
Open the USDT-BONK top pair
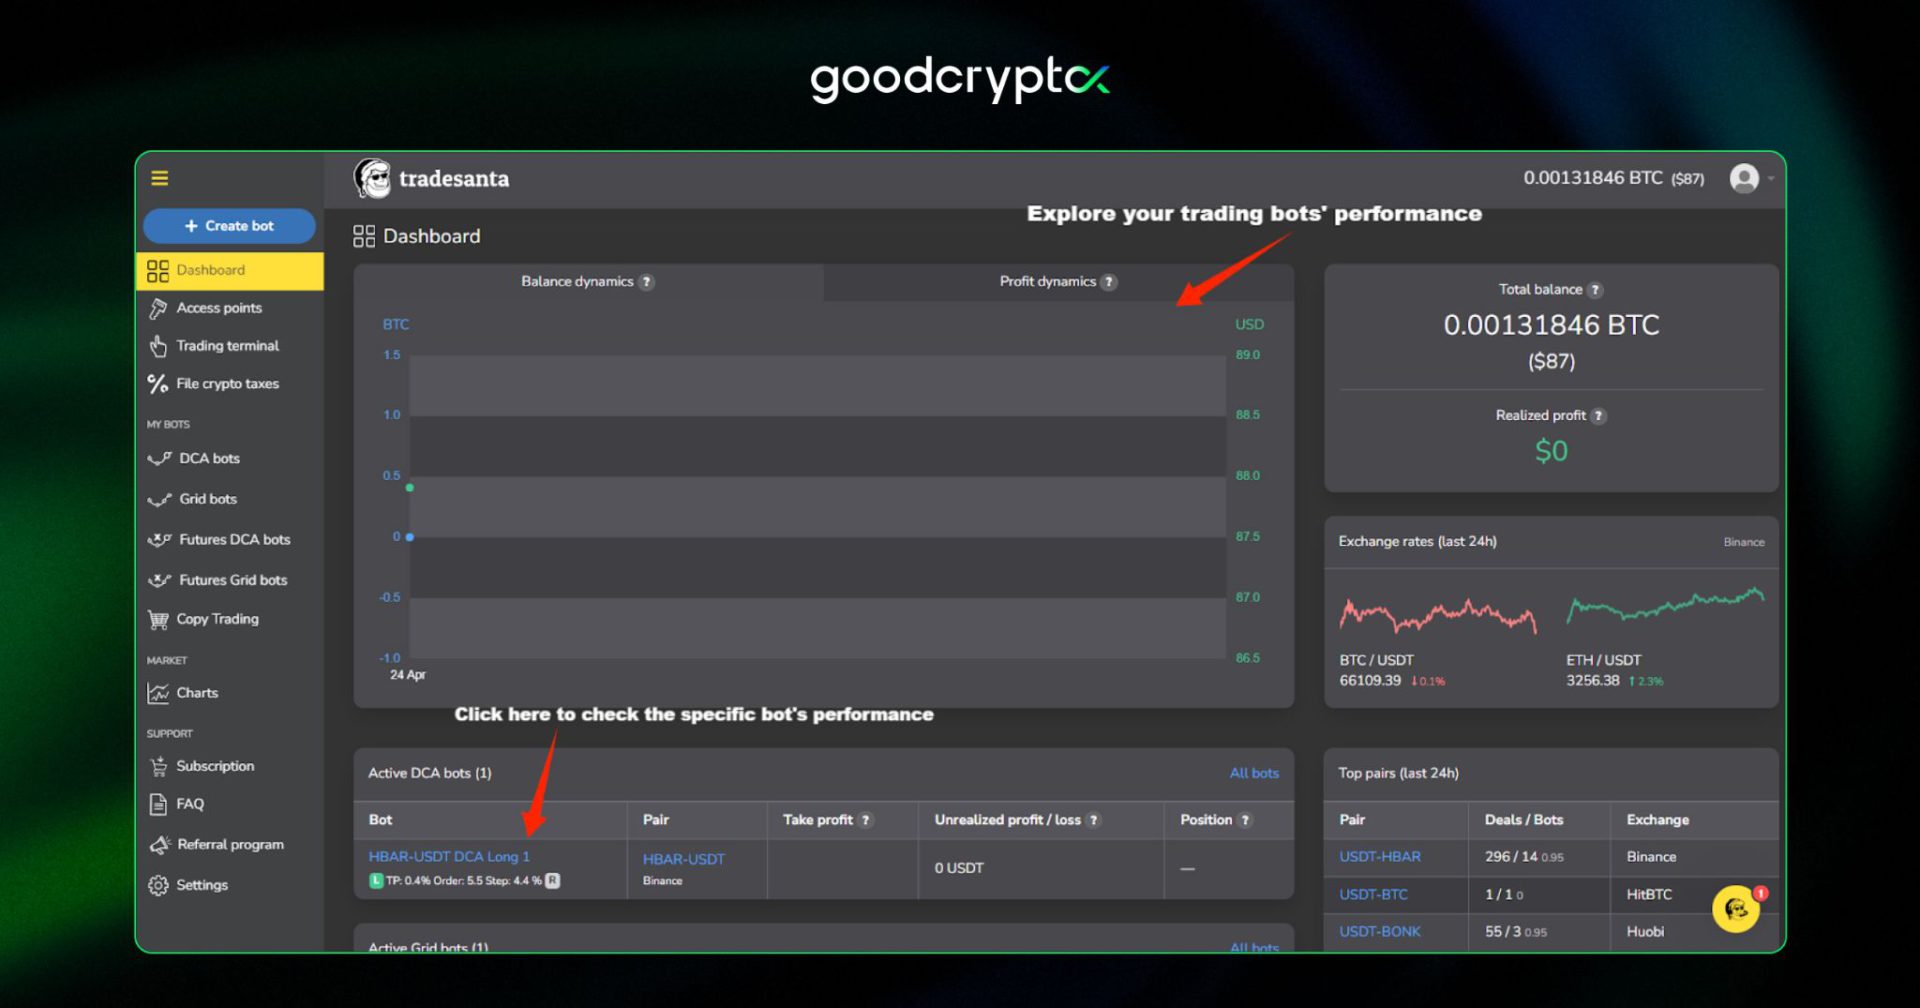point(1380,932)
